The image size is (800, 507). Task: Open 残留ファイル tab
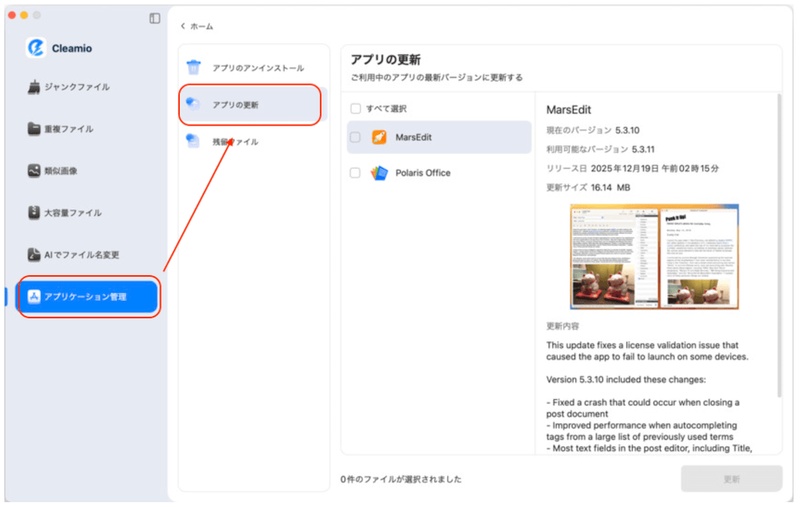click(253, 141)
